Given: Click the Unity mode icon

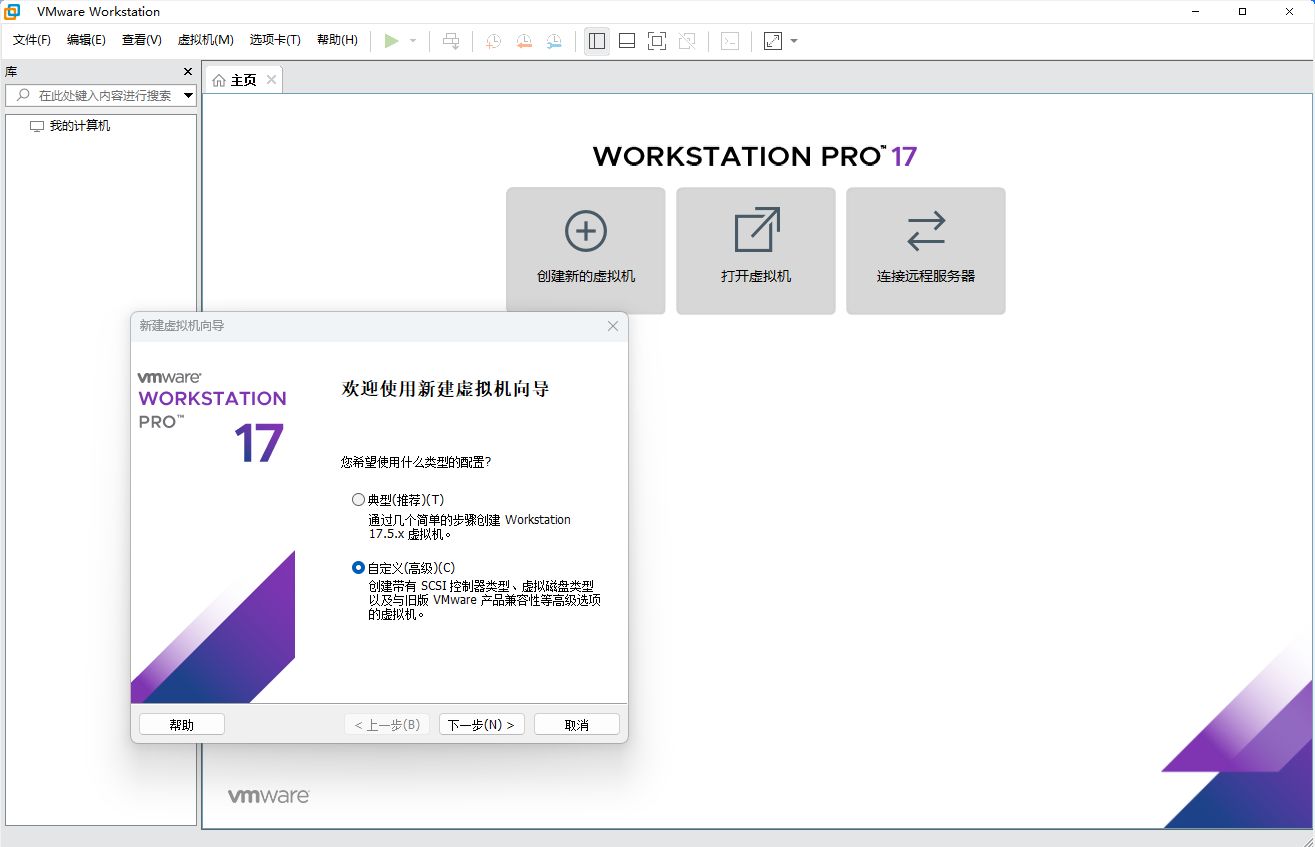Looking at the screenshot, I should pyautogui.click(x=687, y=41).
